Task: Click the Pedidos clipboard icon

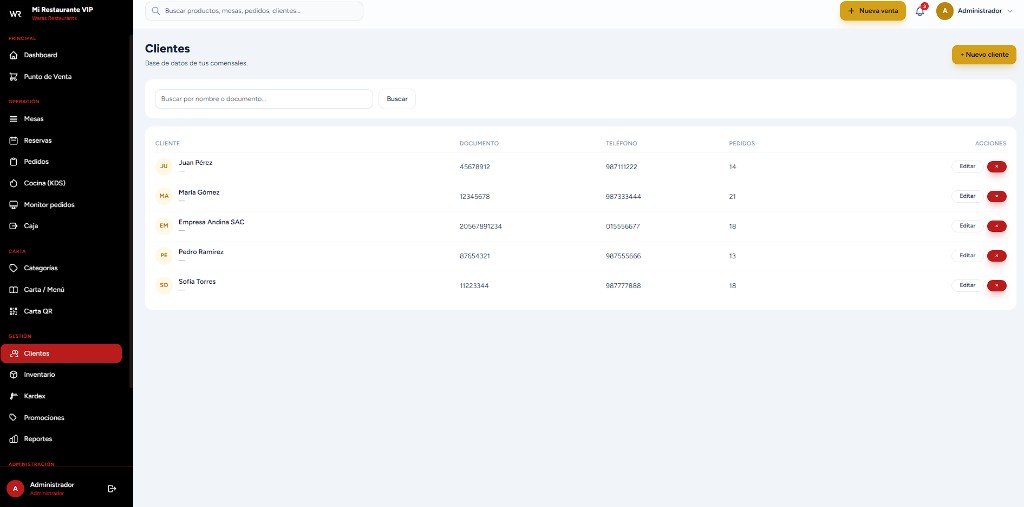Action: click(x=13, y=162)
